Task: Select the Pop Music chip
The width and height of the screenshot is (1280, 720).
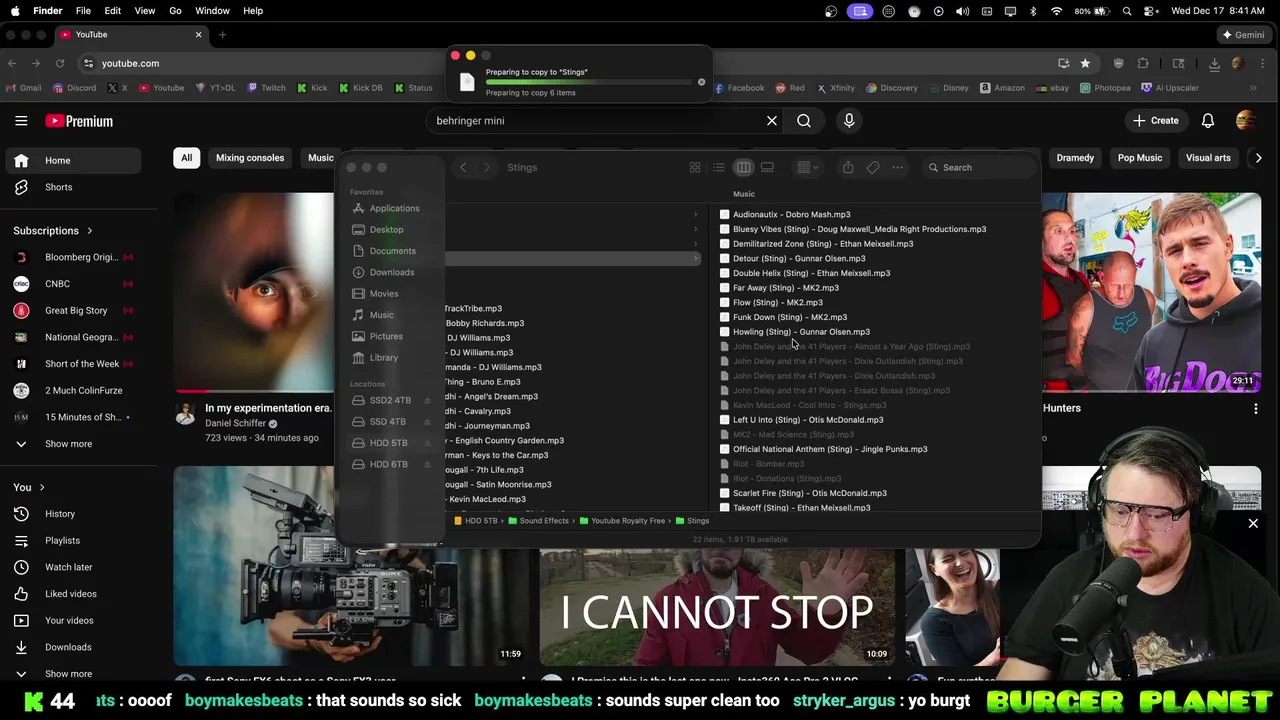Action: 1140,158
